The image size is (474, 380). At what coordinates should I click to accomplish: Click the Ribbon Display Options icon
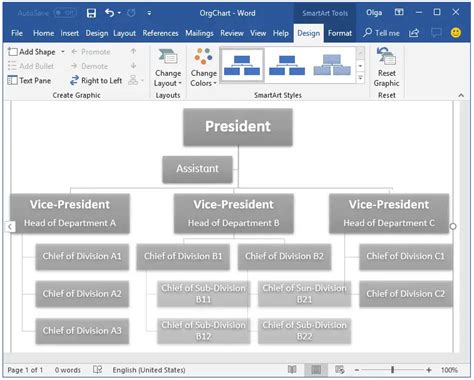coord(399,13)
